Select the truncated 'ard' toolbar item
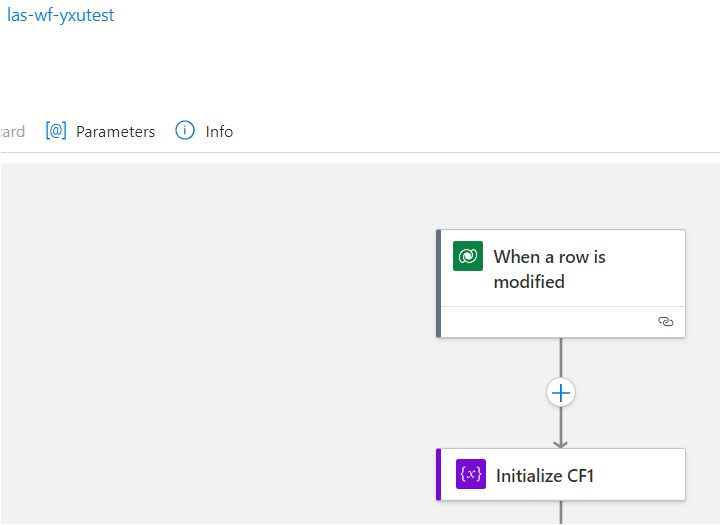This screenshot has width=721, height=525. pos(12,132)
